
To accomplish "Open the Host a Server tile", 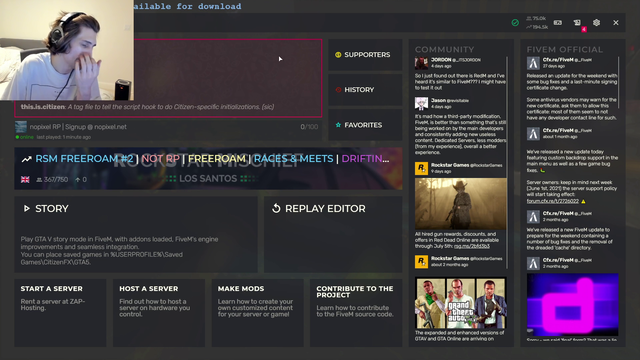I will (x=159, y=313).
